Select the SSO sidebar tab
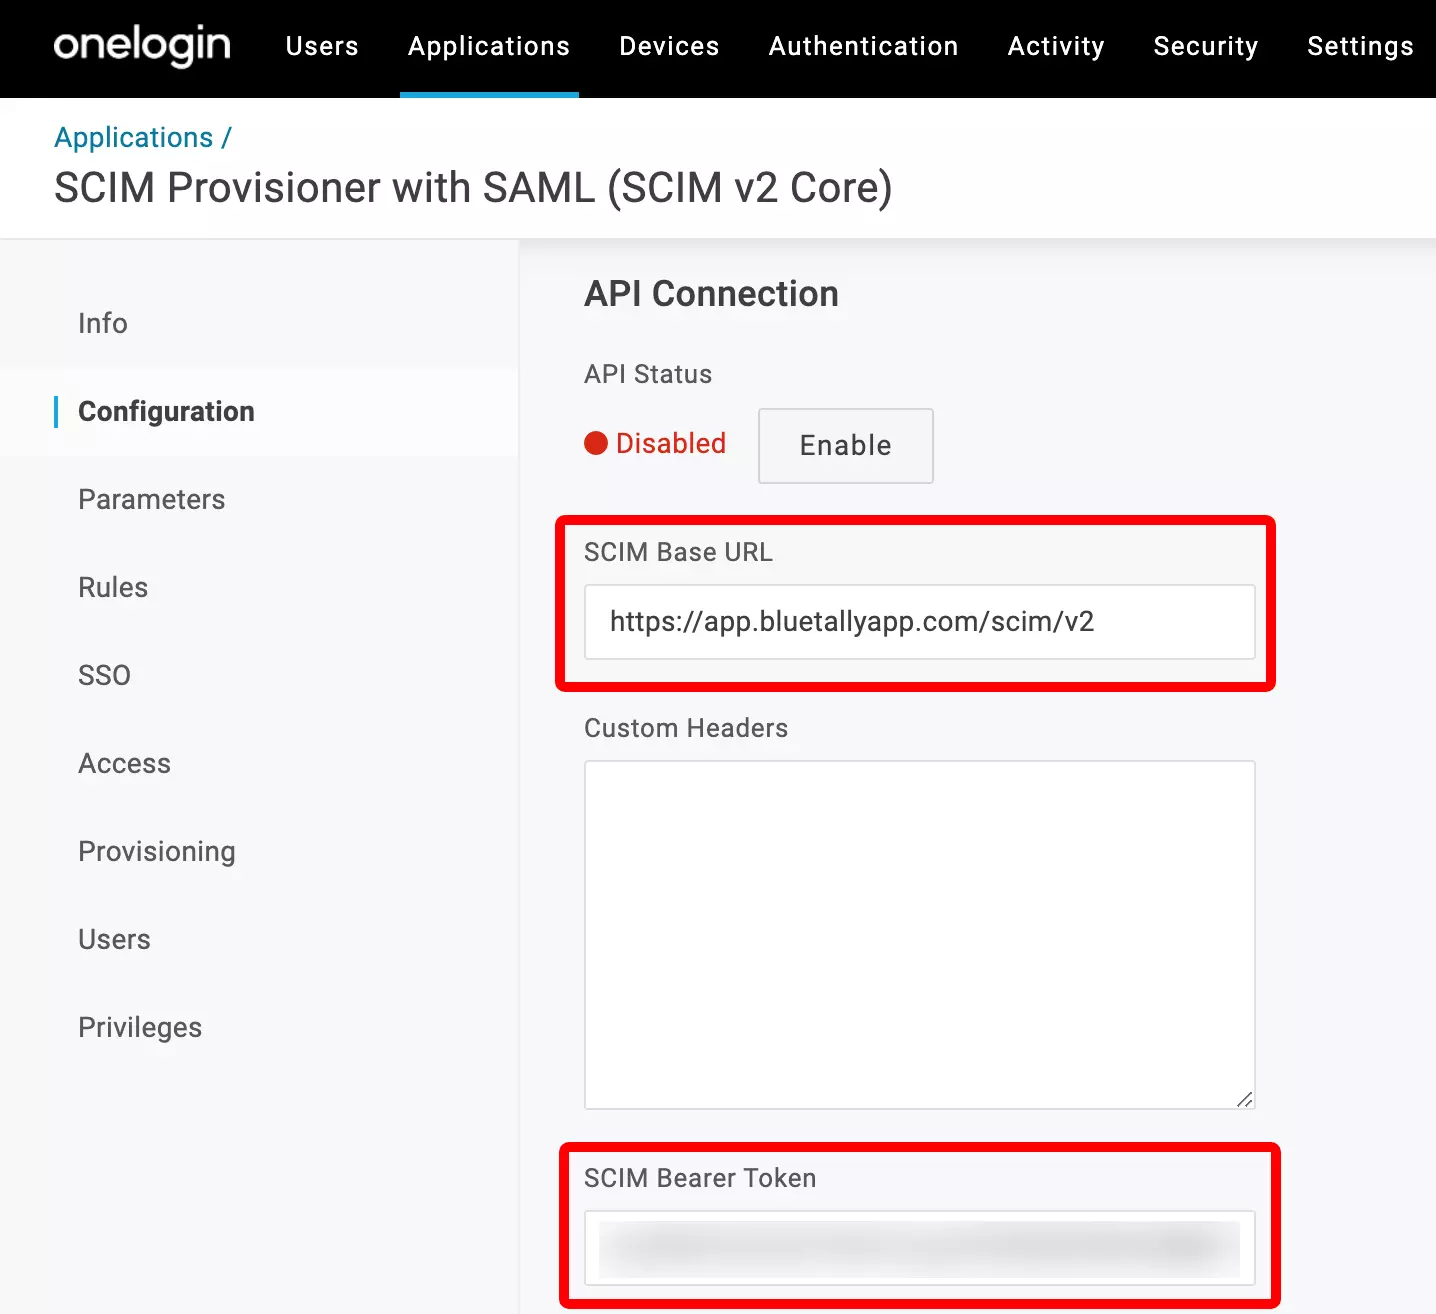The height and width of the screenshot is (1314, 1436). click(105, 675)
